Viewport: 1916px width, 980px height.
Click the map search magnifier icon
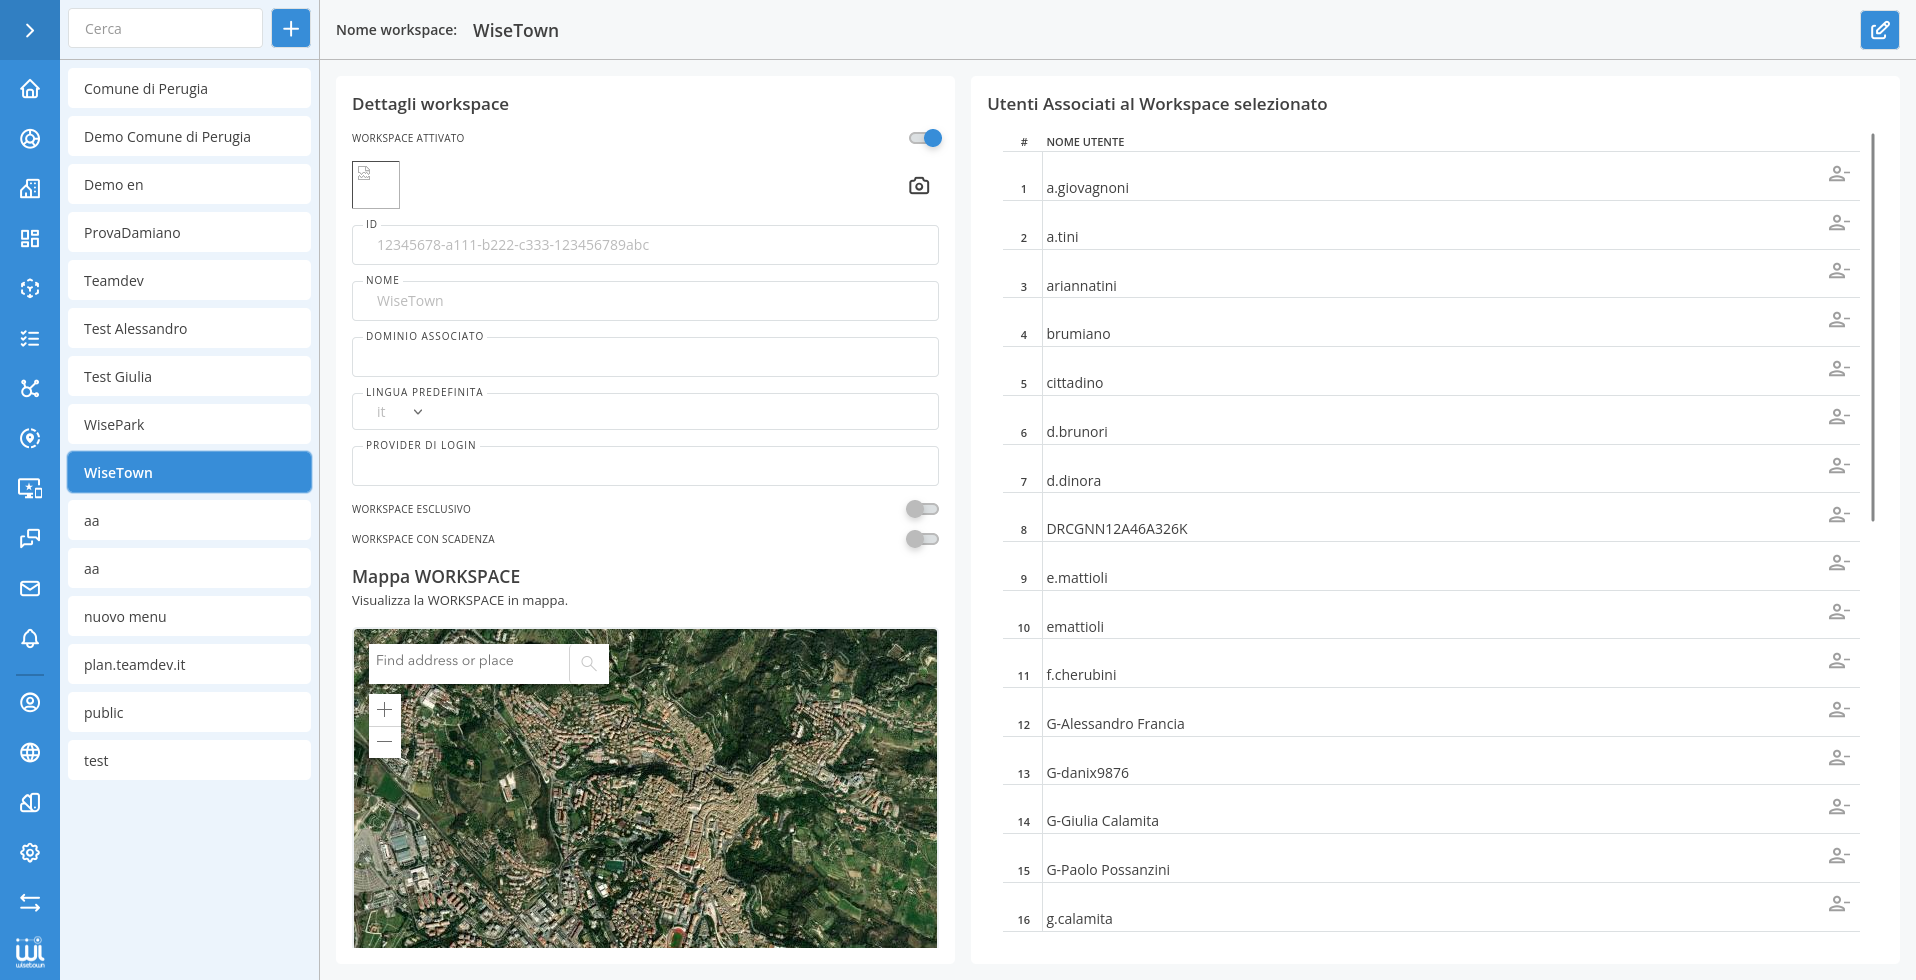pos(588,663)
